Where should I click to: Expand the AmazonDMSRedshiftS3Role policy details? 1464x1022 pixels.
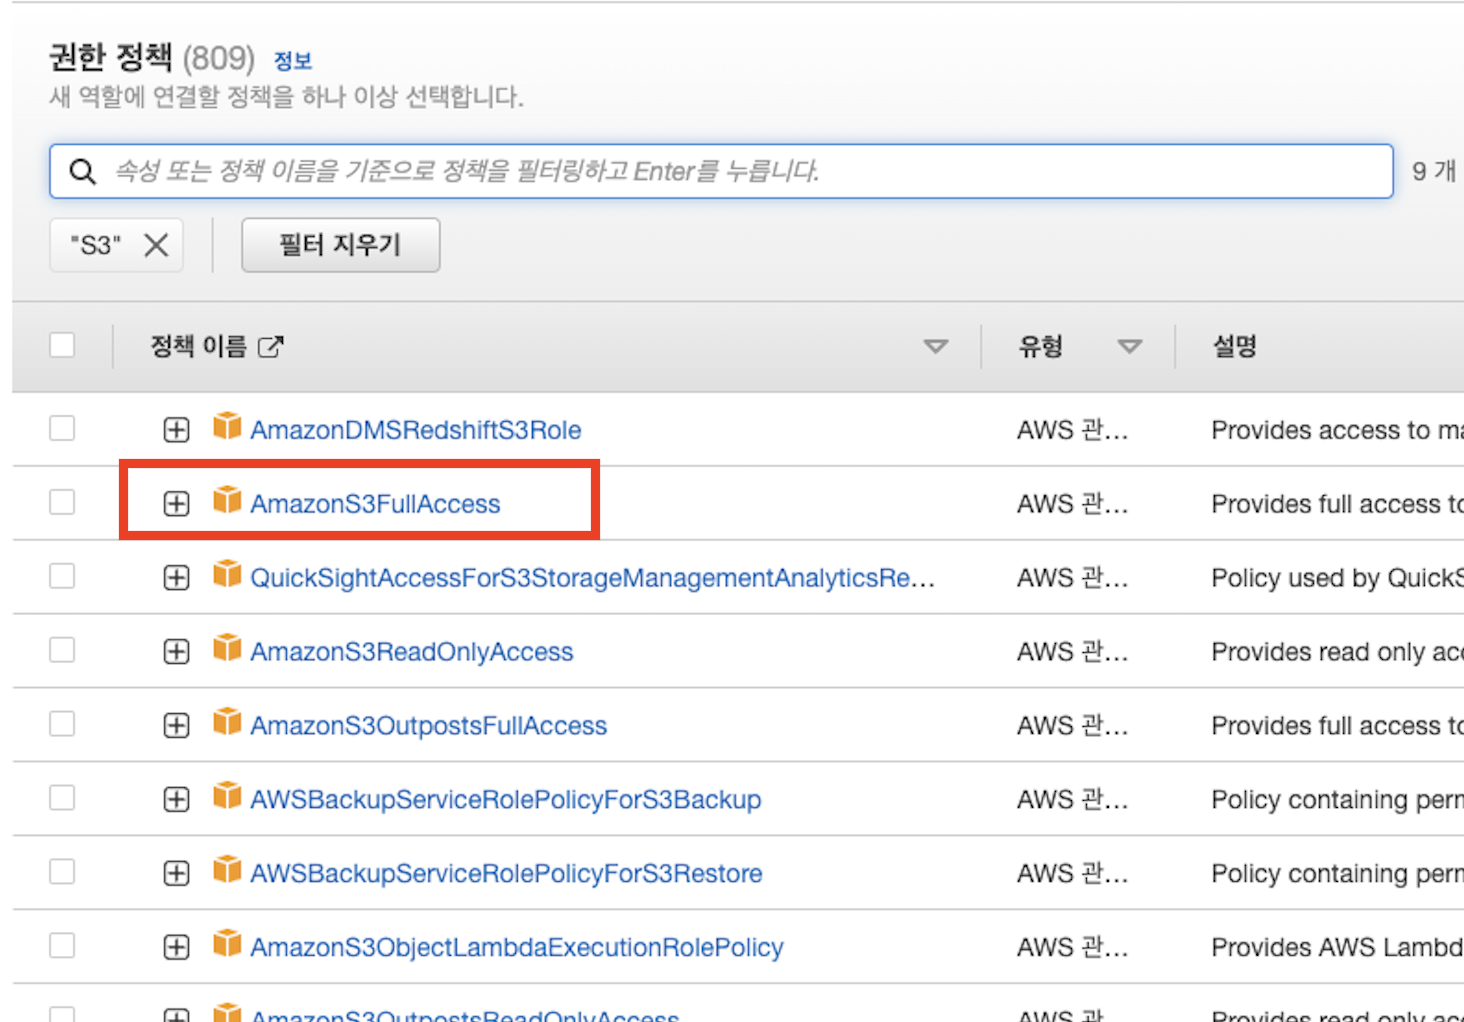[176, 430]
